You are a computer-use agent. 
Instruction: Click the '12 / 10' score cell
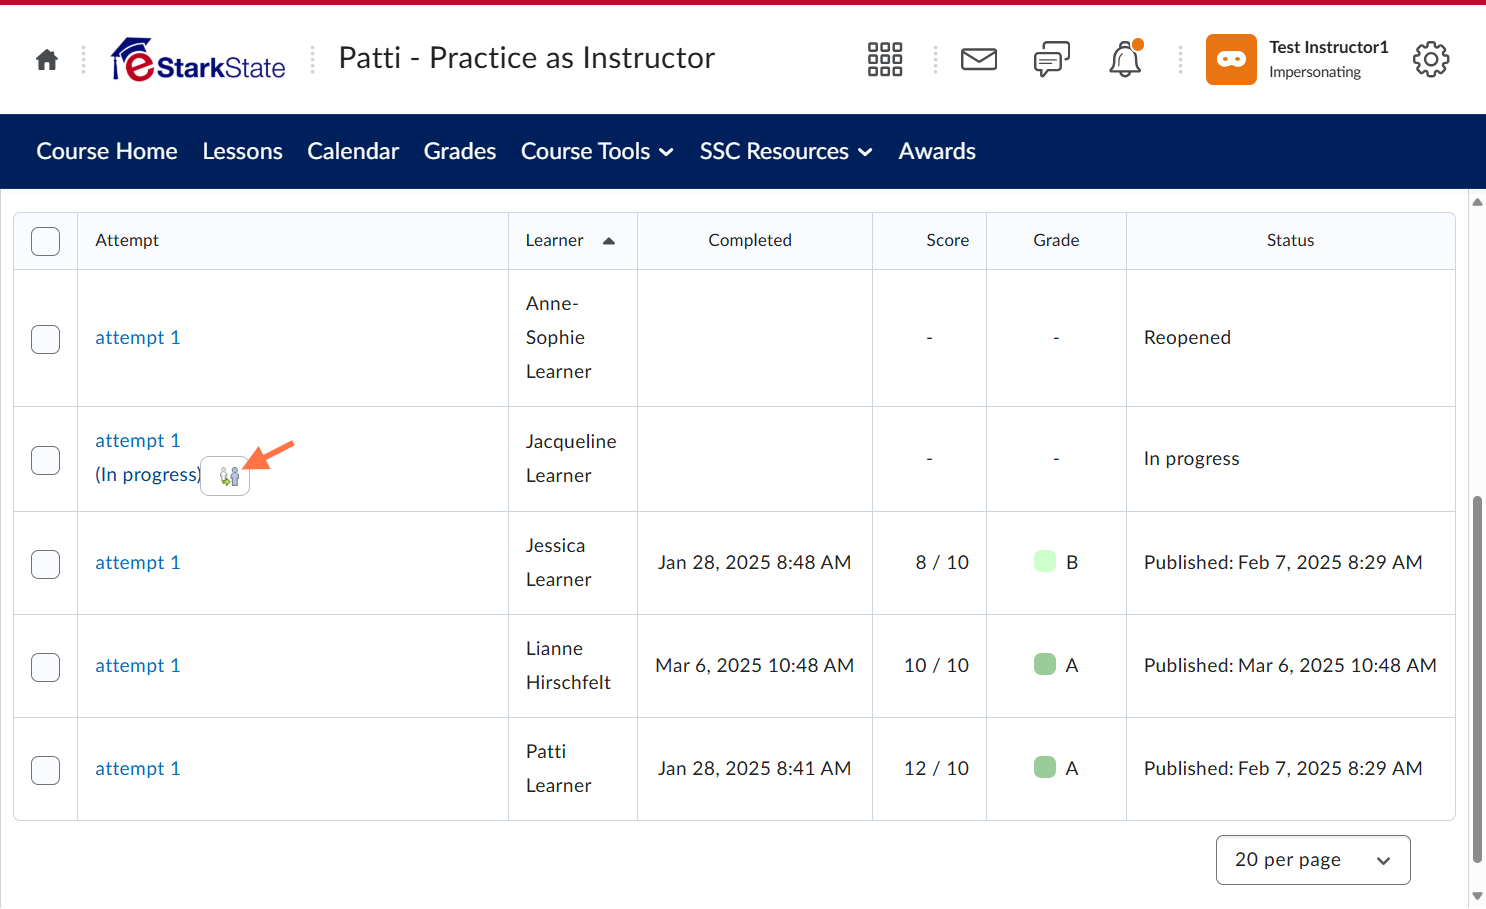point(936,769)
